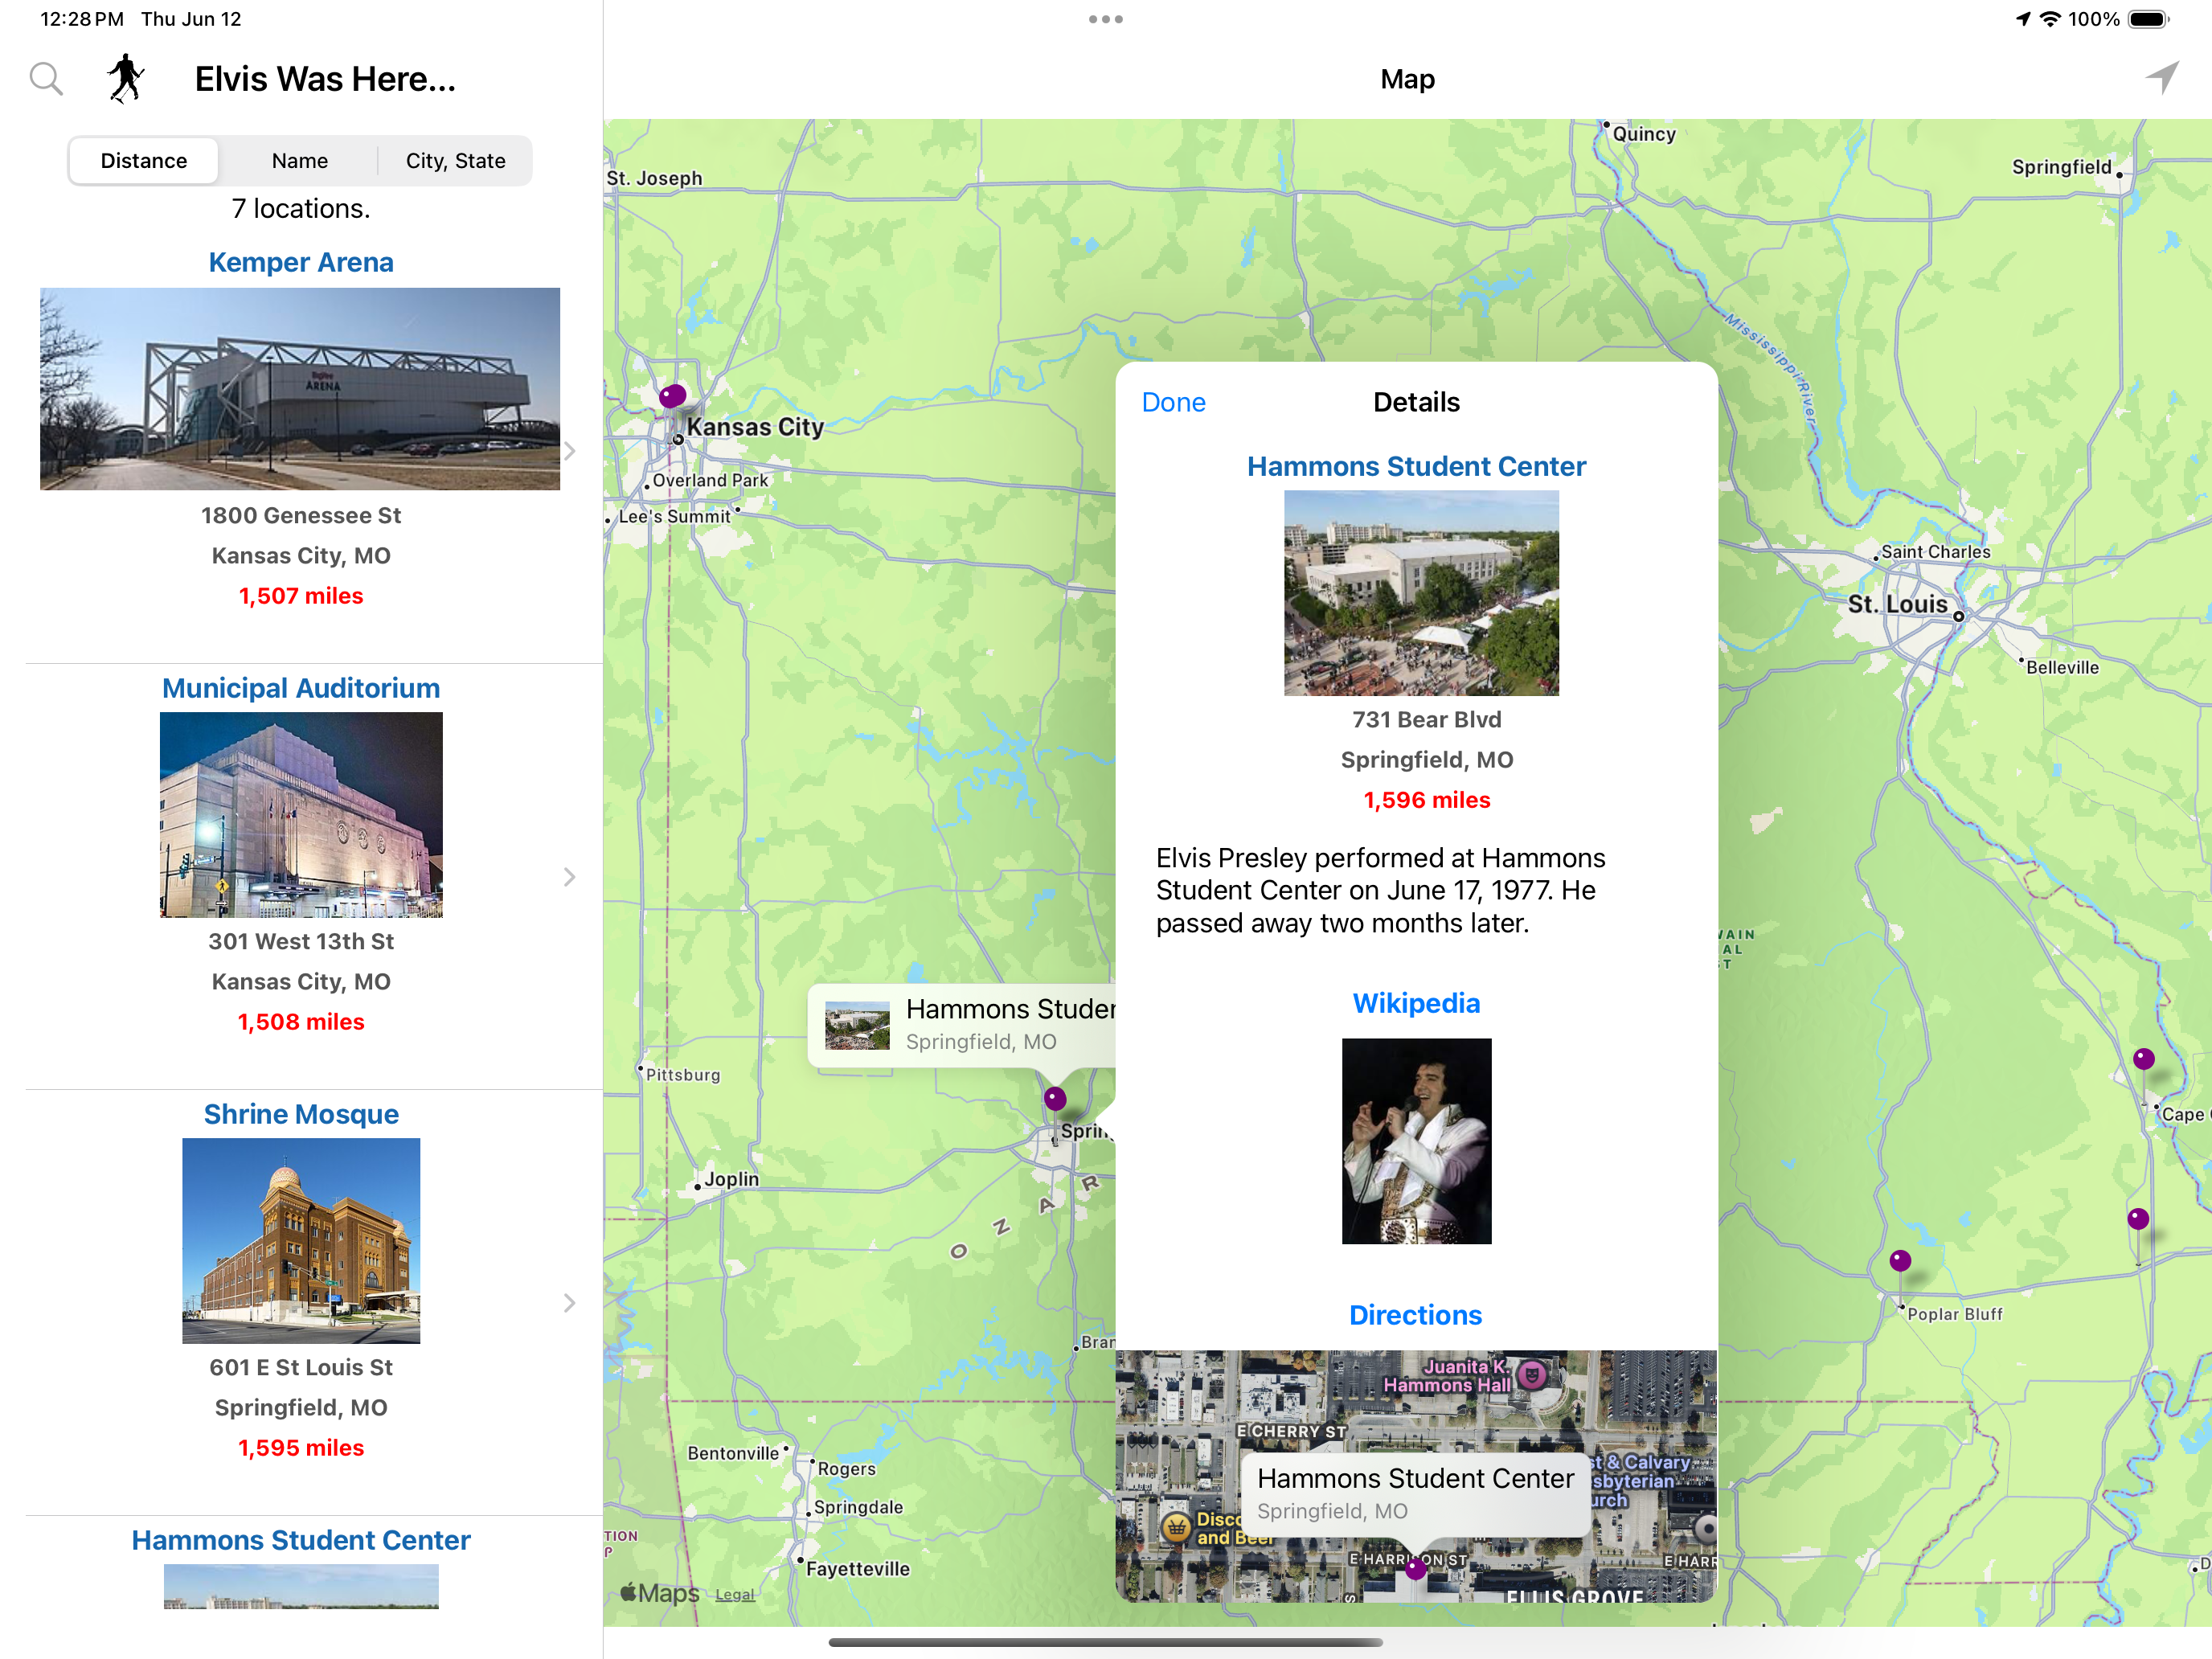This screenshot has height=1659, width=2212.
Task: Expand Kemper Arena row chevron
Action: point(569,451)
